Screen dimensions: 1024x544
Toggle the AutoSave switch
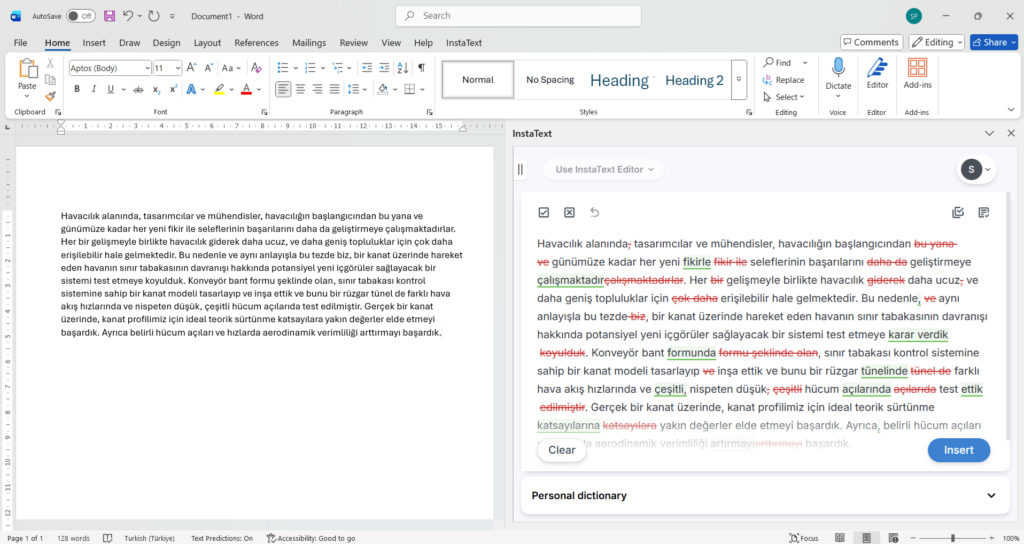(81, 16)
